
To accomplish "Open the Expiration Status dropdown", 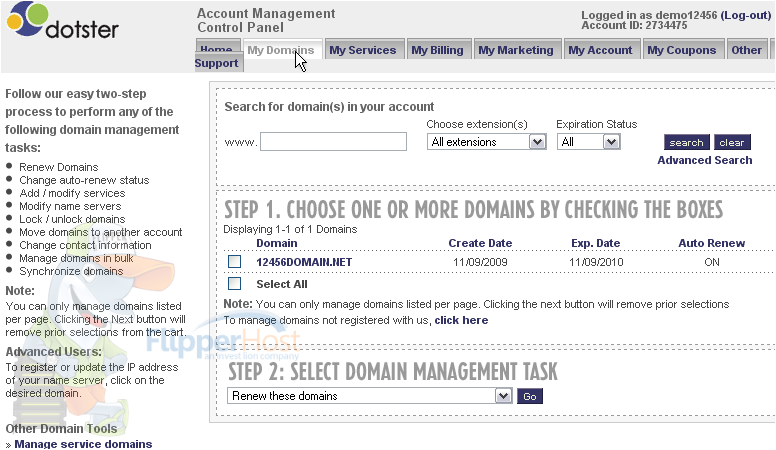I will point(588,142).
